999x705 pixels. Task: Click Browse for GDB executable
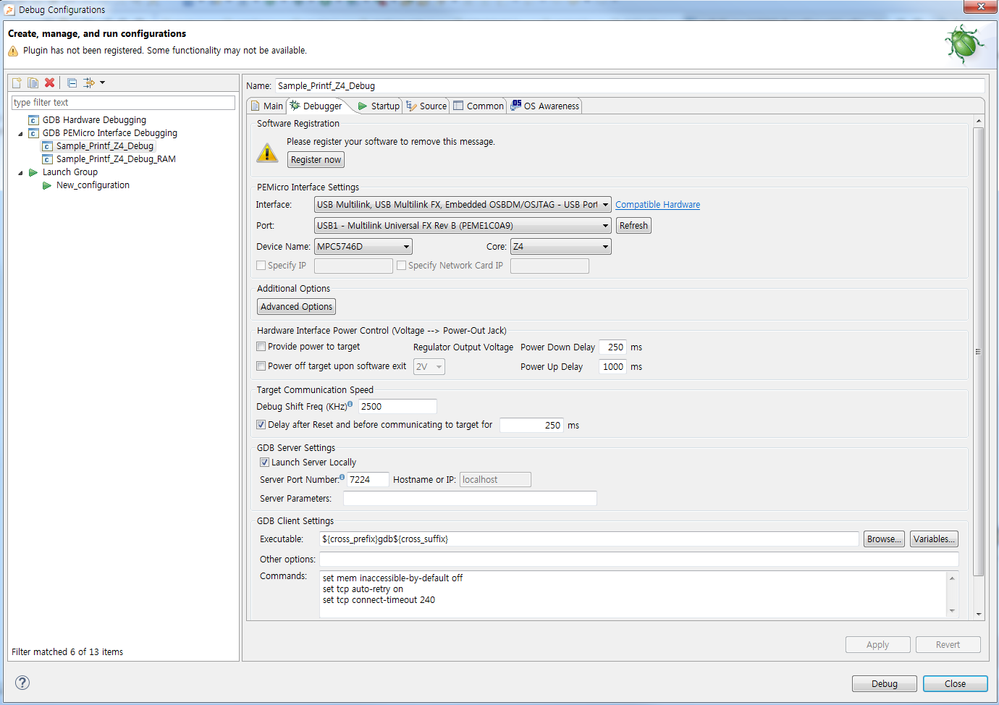[884, 539]
